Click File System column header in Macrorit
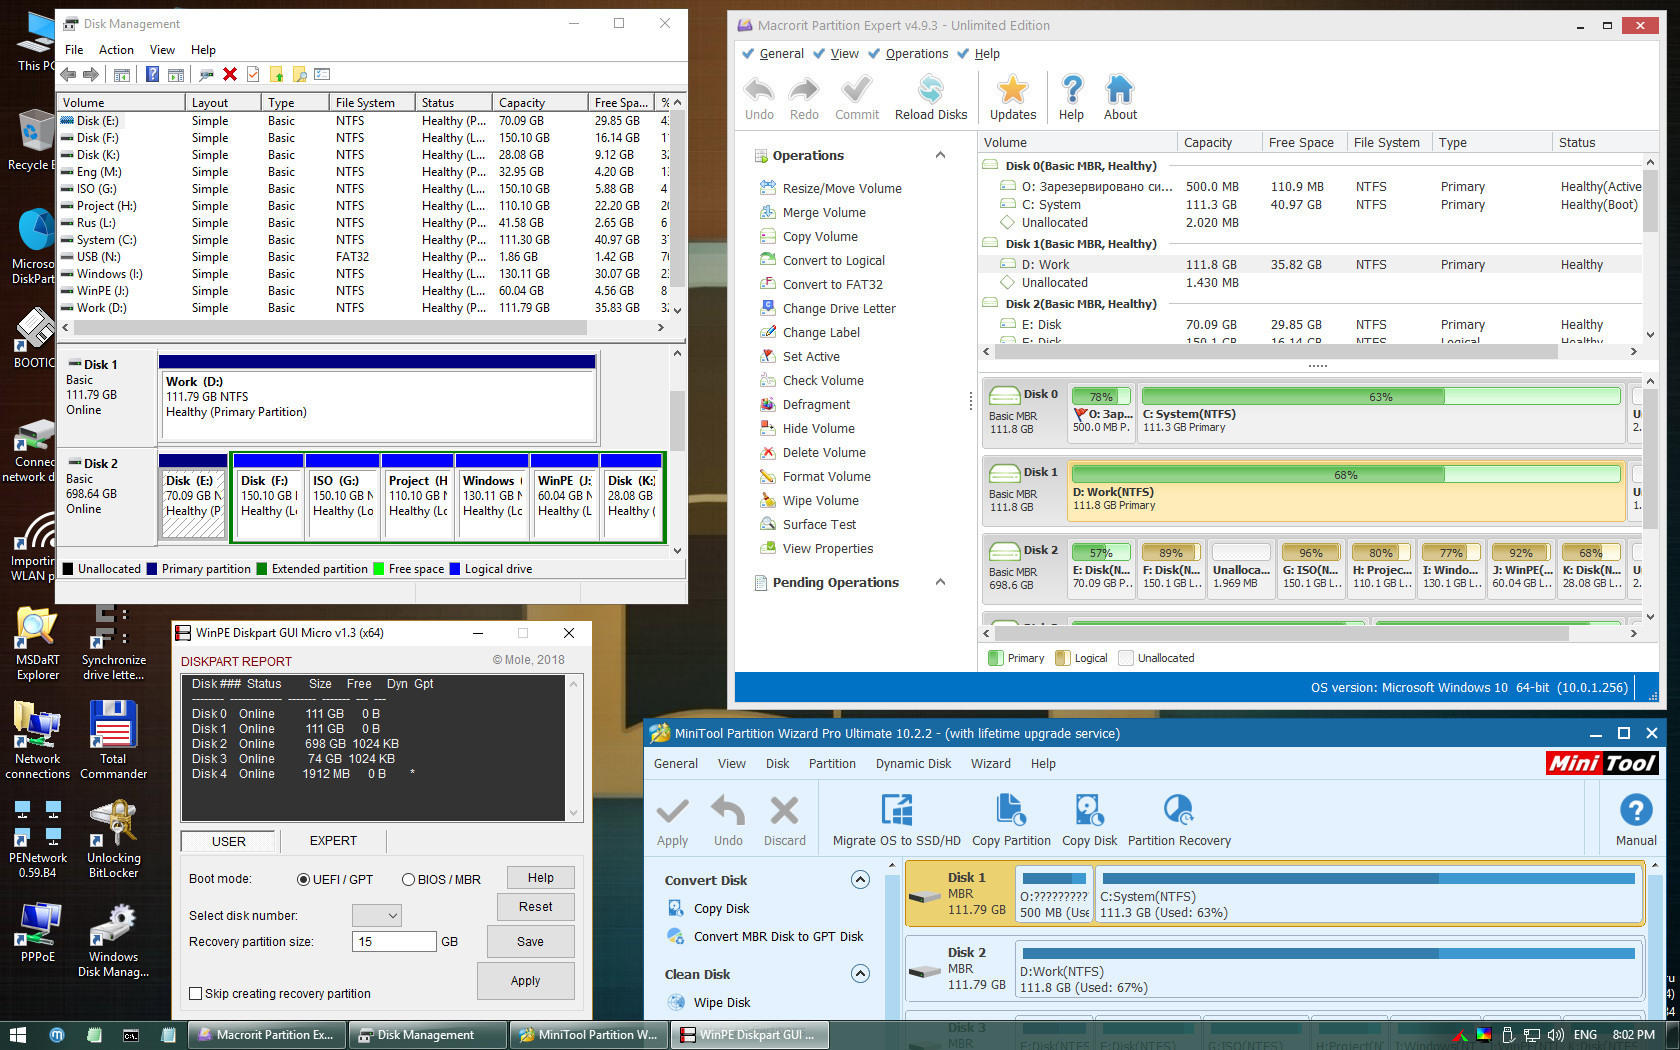Screen dimensions: 1680x1050 [x=1387, y=142]
